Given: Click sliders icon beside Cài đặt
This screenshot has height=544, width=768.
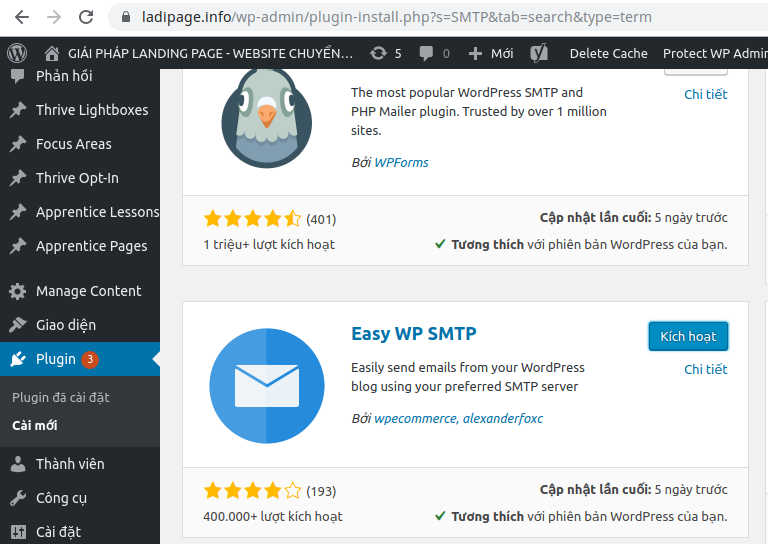Looking at the screenshot, I should click(x=18, y=532).
